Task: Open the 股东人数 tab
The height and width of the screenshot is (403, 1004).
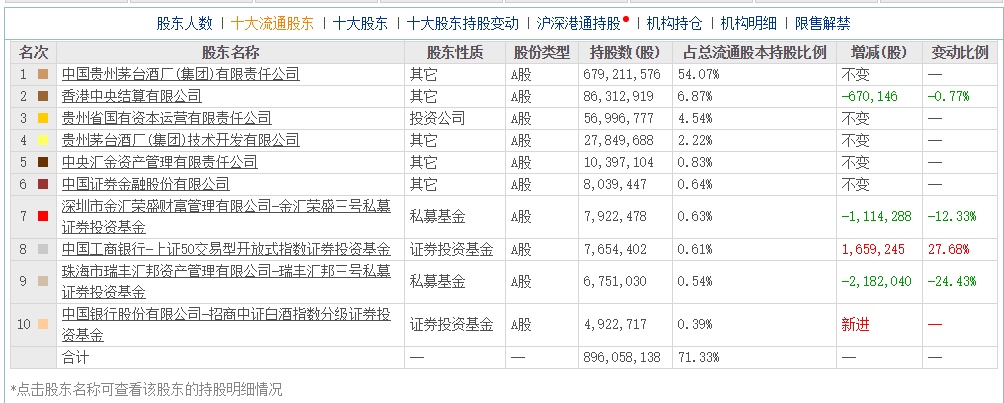Action: click(184, 24)
